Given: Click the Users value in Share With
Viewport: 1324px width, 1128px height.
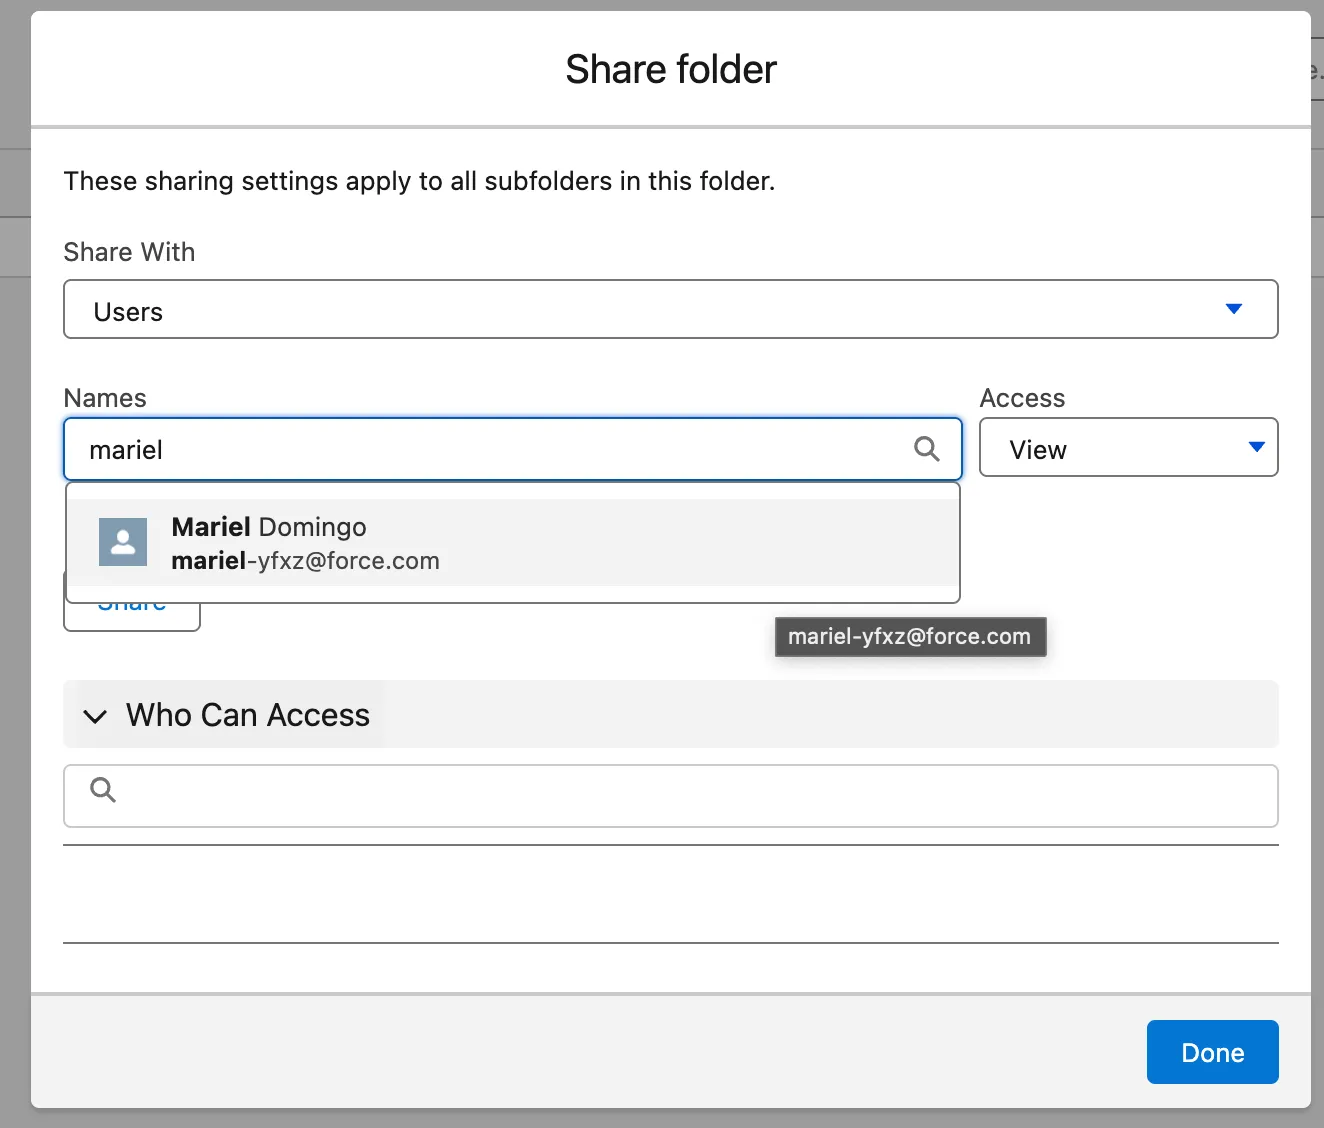Looking at the screenshot, I should (128, 312).
